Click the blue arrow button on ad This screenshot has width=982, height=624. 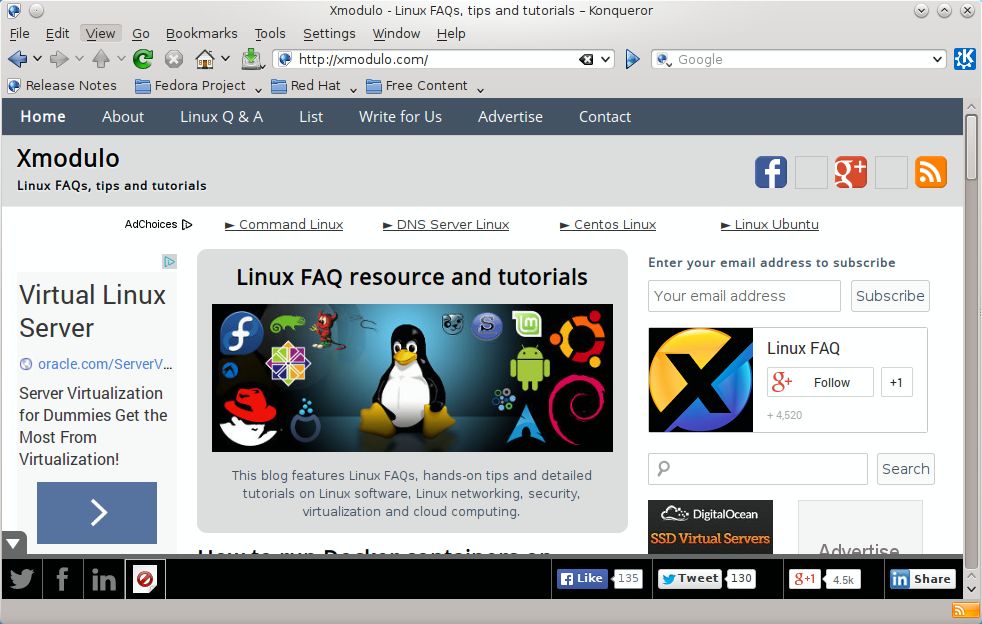(97, 512)
